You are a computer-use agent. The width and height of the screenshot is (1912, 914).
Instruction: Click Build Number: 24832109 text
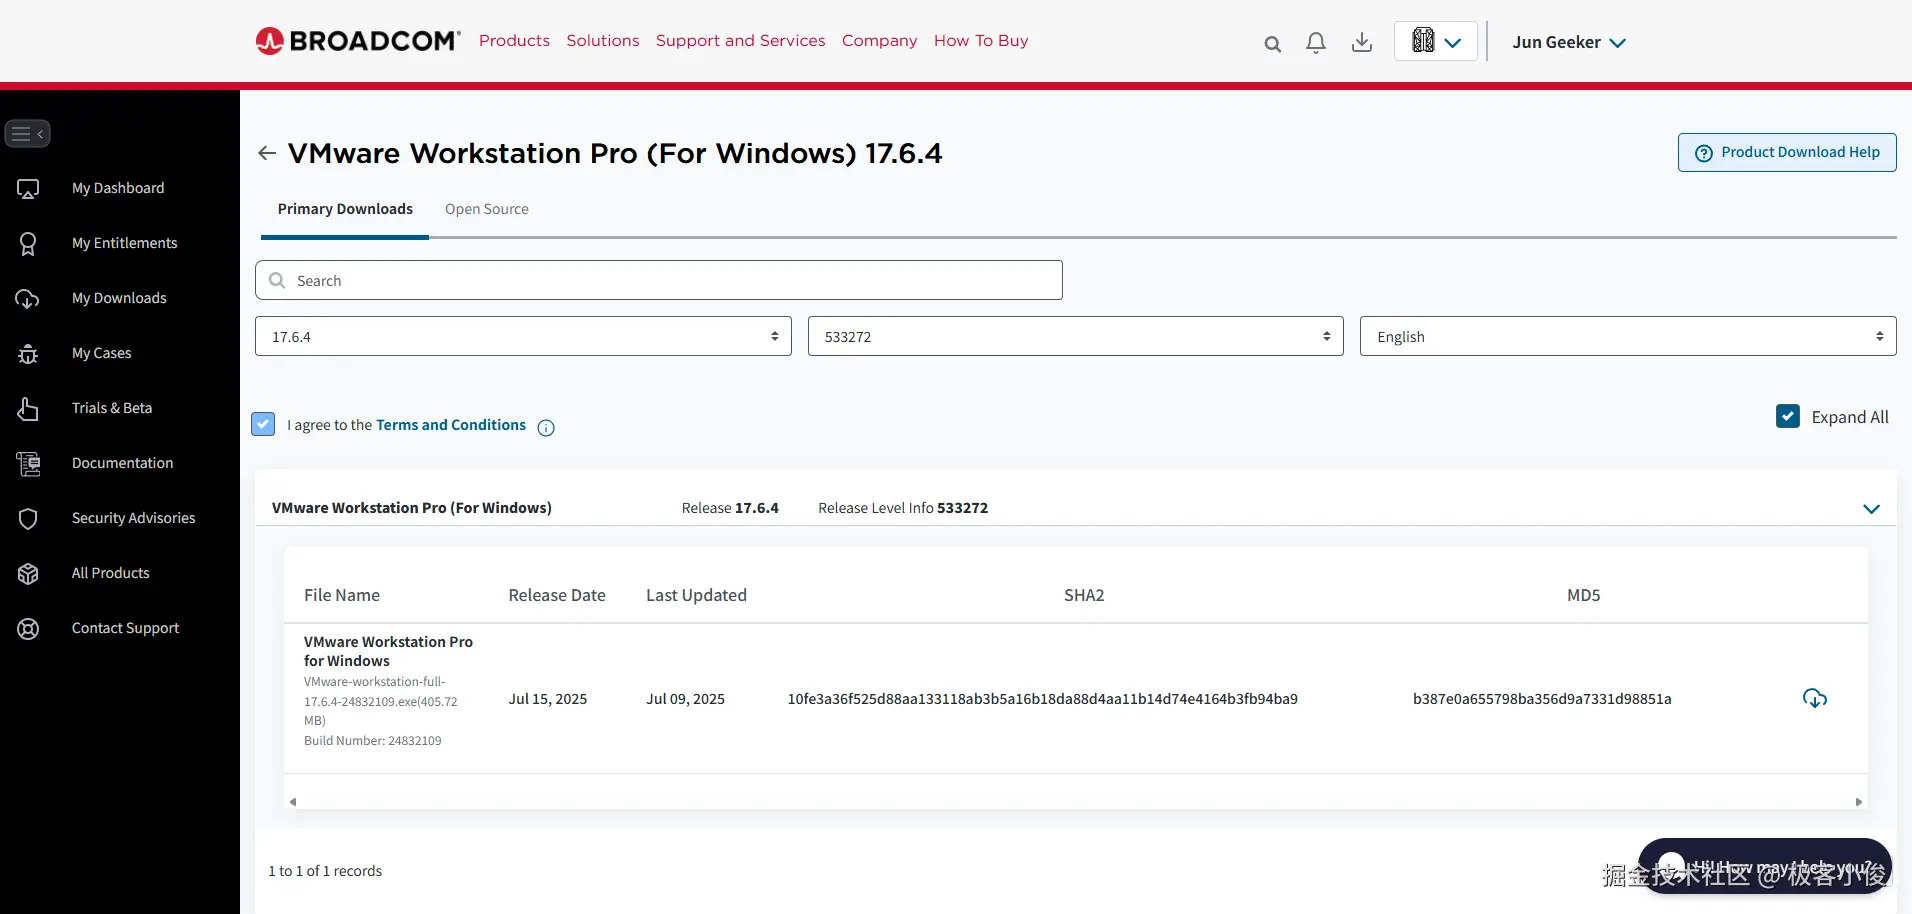(373, 741)
